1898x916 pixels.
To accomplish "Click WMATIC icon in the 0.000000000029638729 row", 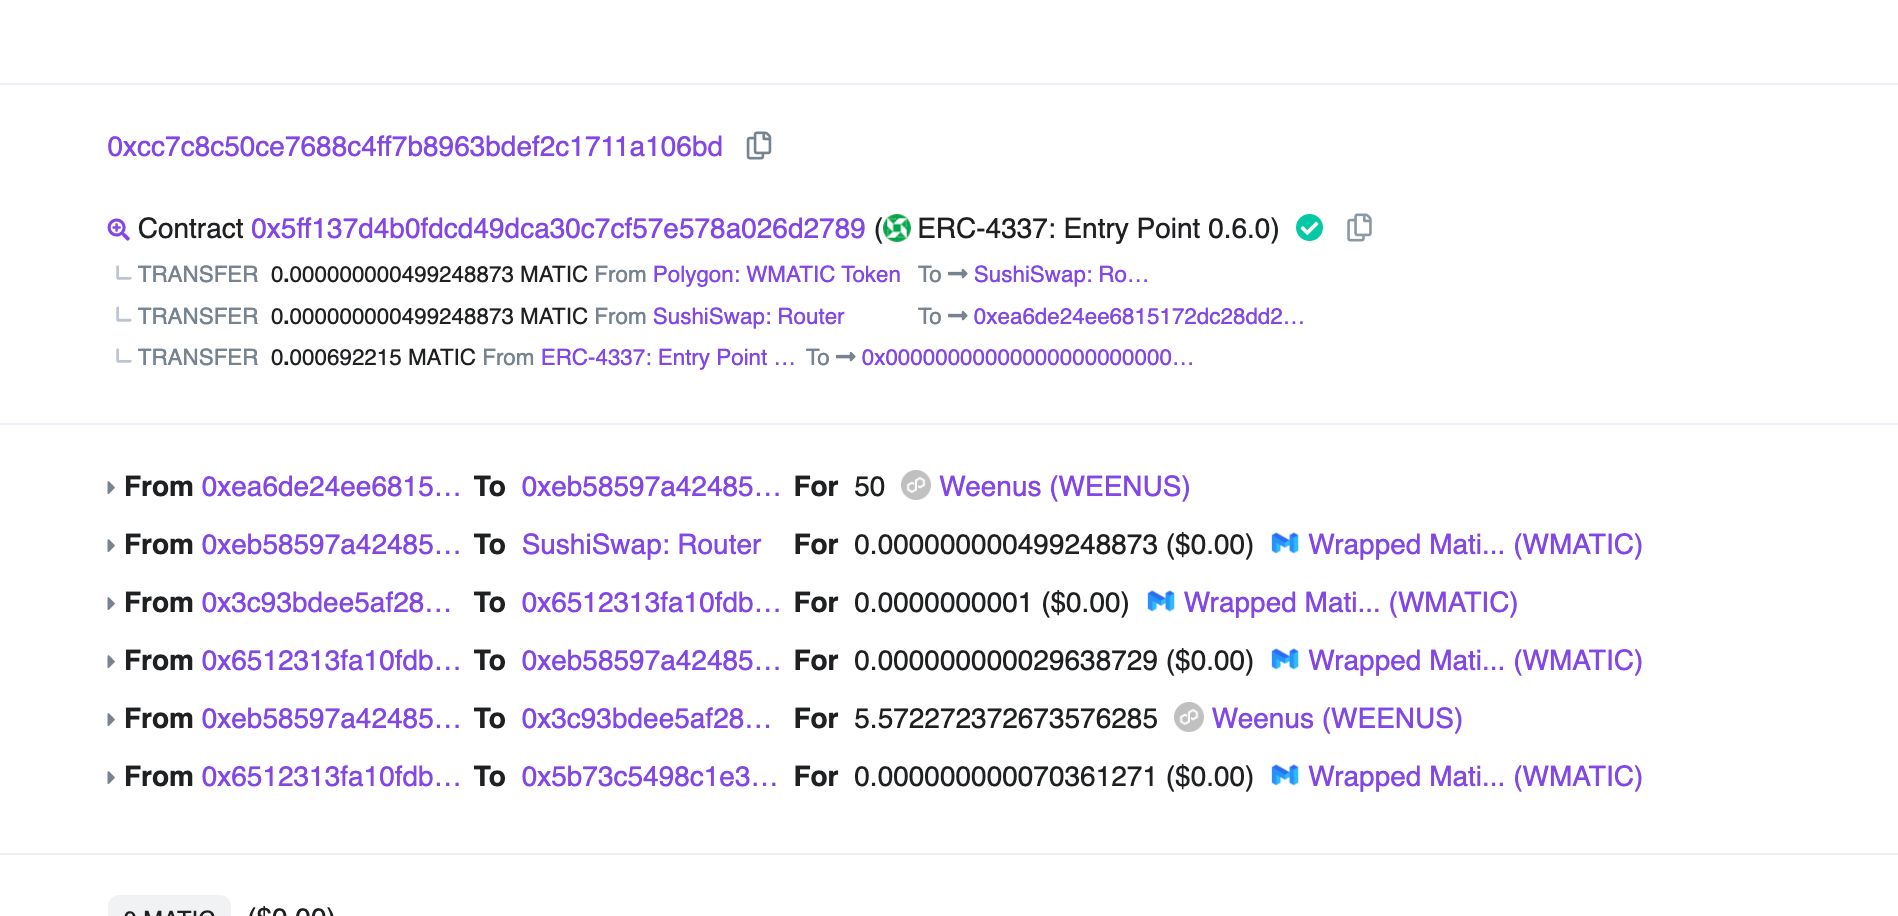I will tap(1284, 659).
